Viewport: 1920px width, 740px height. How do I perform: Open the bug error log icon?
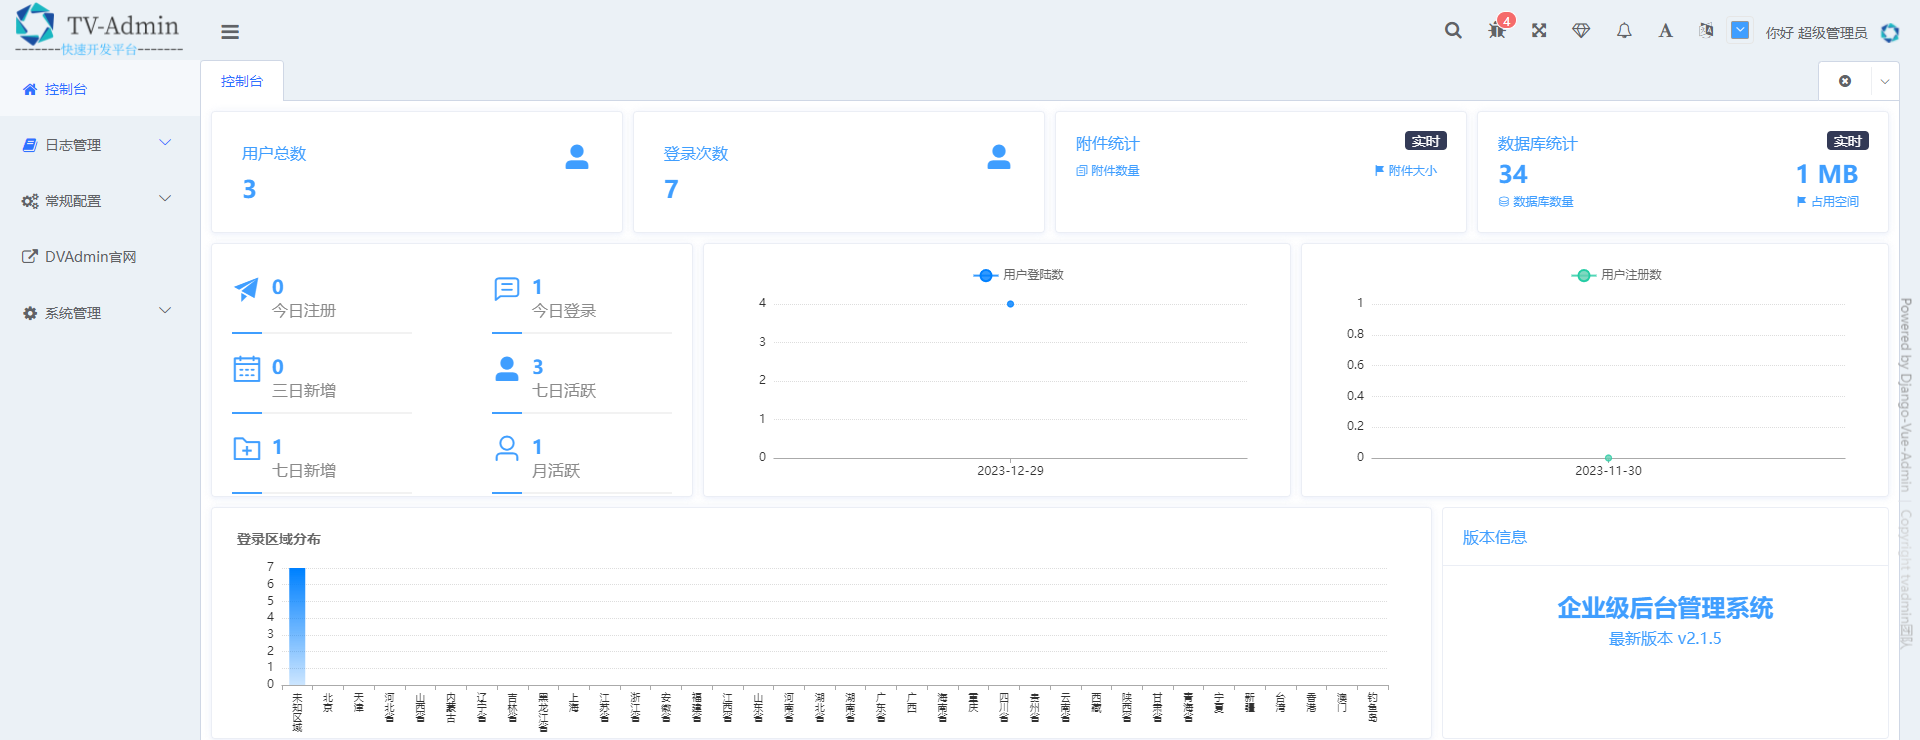1497,31
